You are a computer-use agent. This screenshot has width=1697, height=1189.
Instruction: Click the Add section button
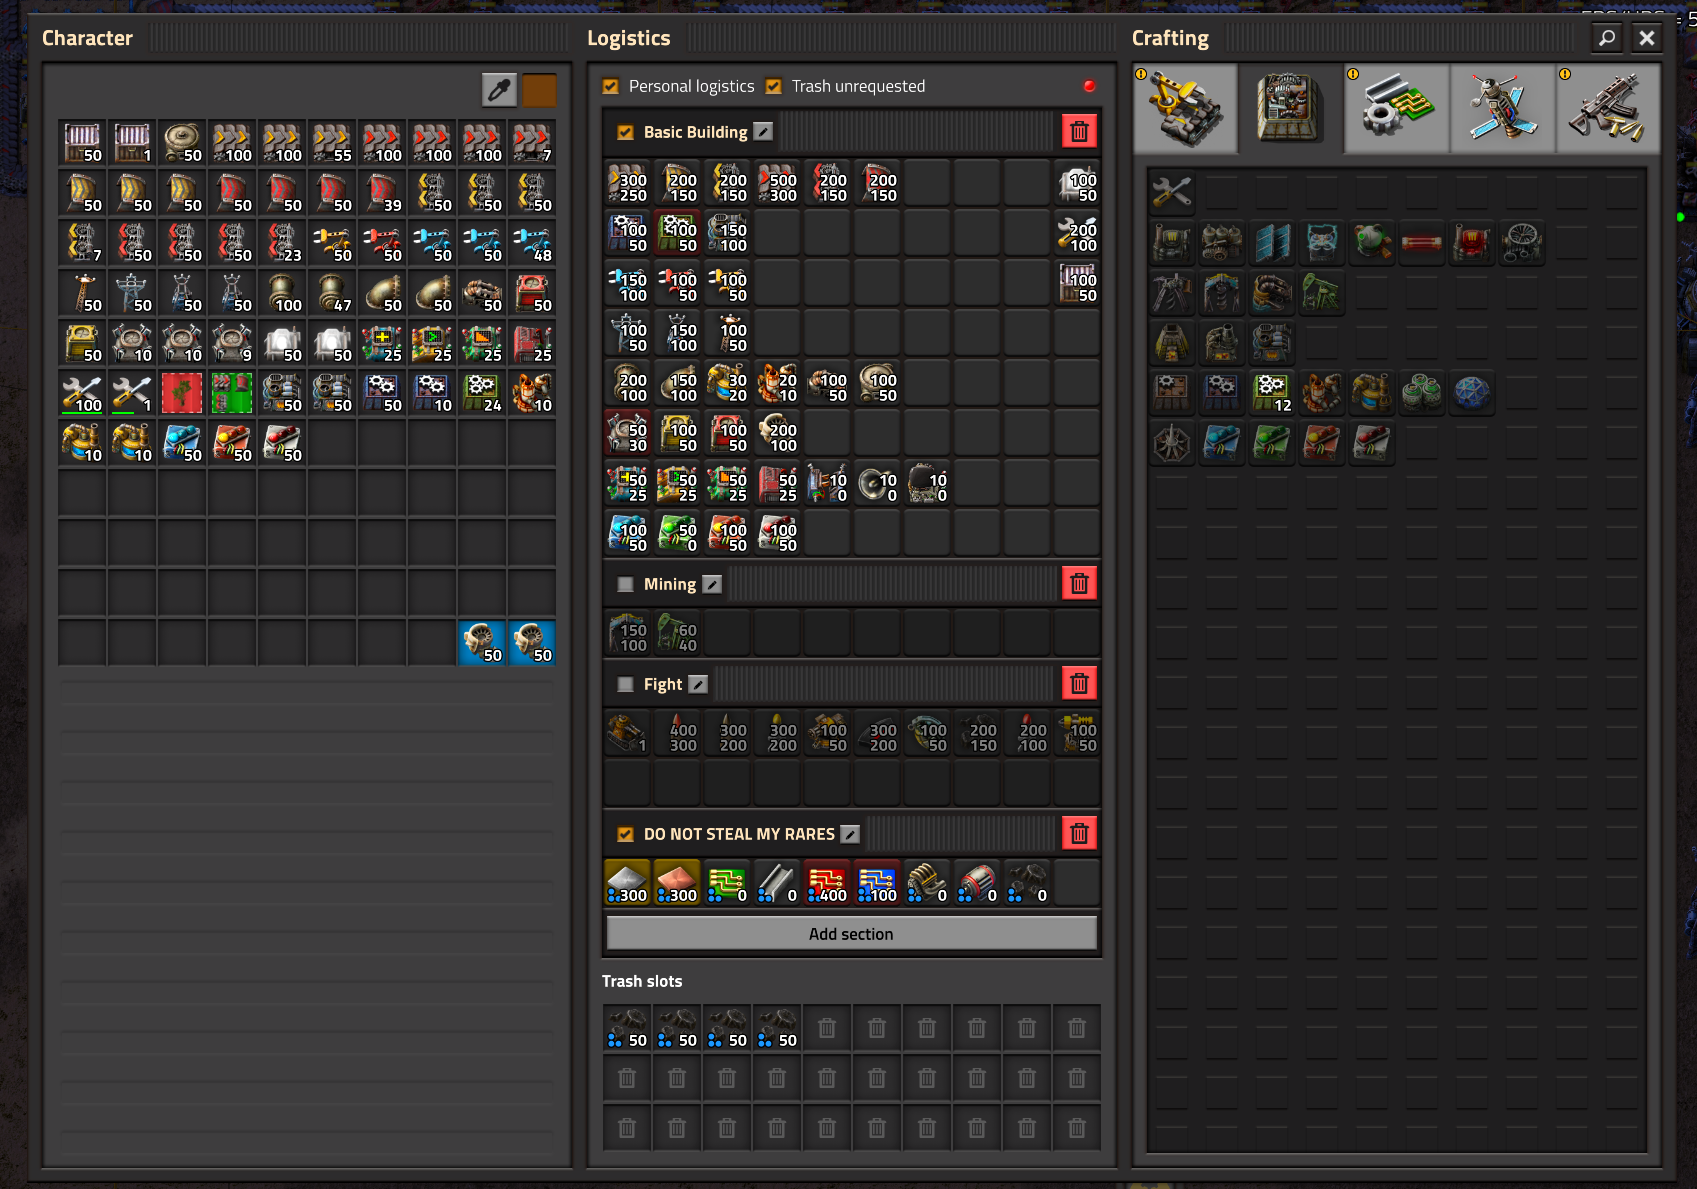[x=851, y=933]
